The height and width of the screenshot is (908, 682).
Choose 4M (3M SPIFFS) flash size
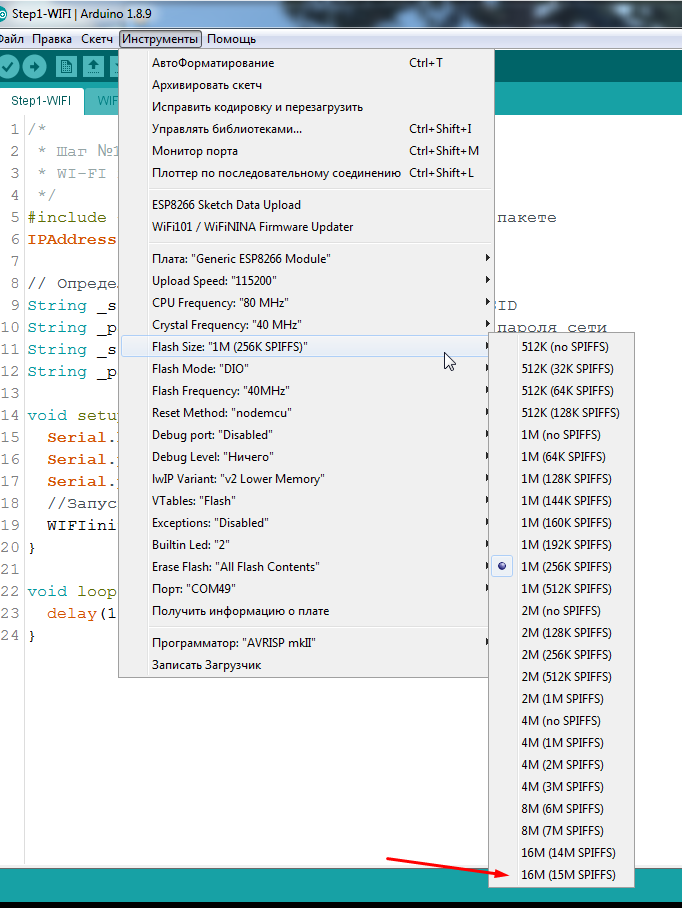click(562, 786)
